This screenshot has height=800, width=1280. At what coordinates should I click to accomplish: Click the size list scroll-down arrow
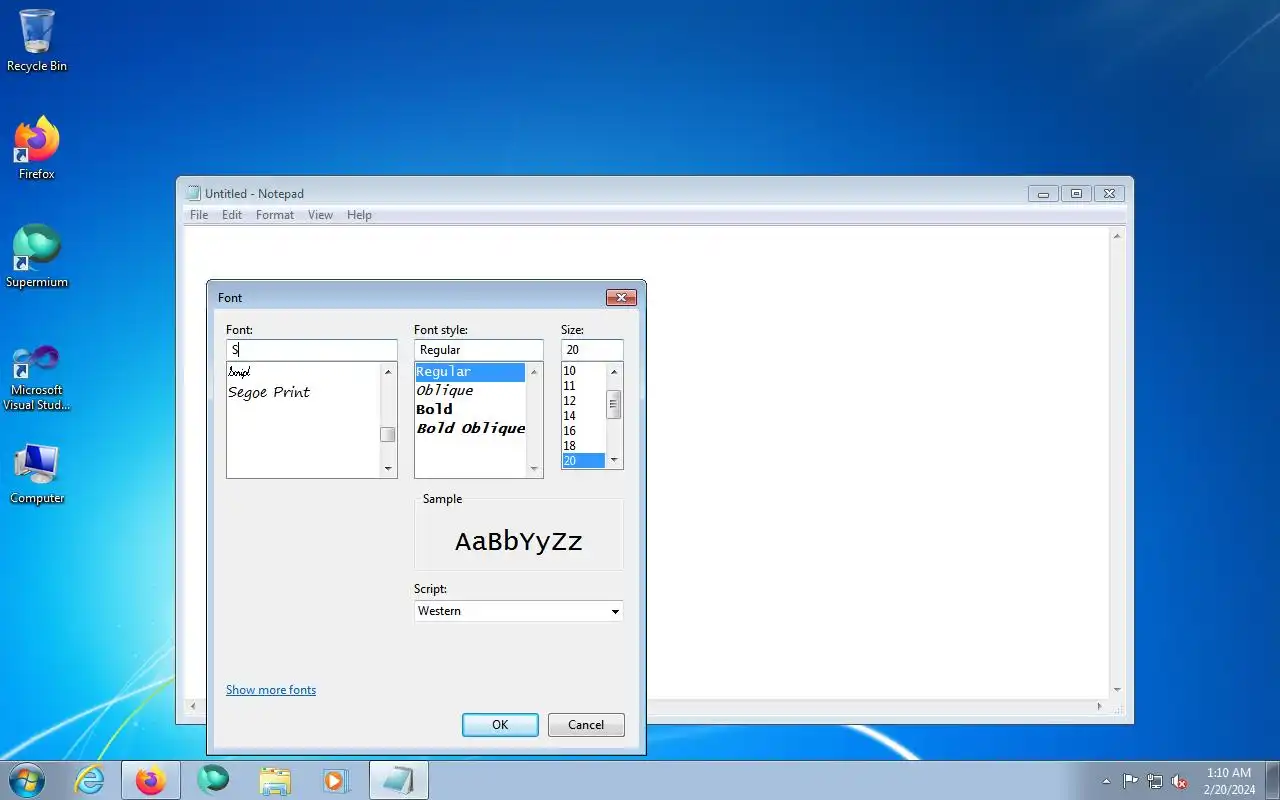614,460
